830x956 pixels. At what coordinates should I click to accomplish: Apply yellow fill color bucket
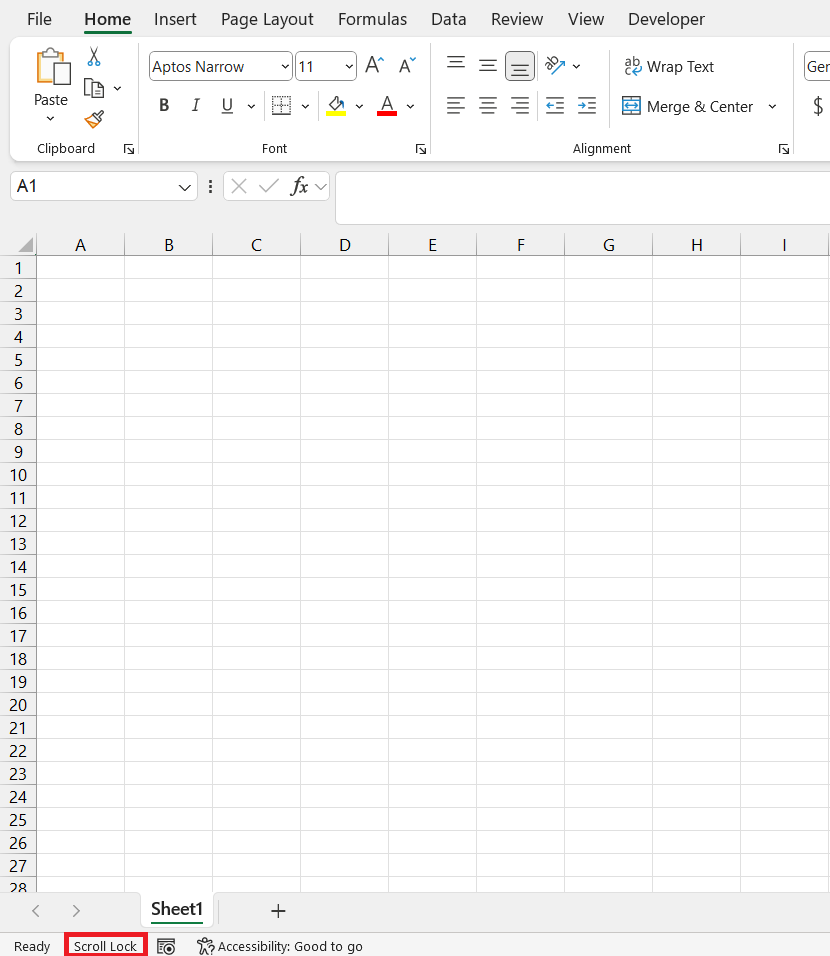[x=336, y=105]
